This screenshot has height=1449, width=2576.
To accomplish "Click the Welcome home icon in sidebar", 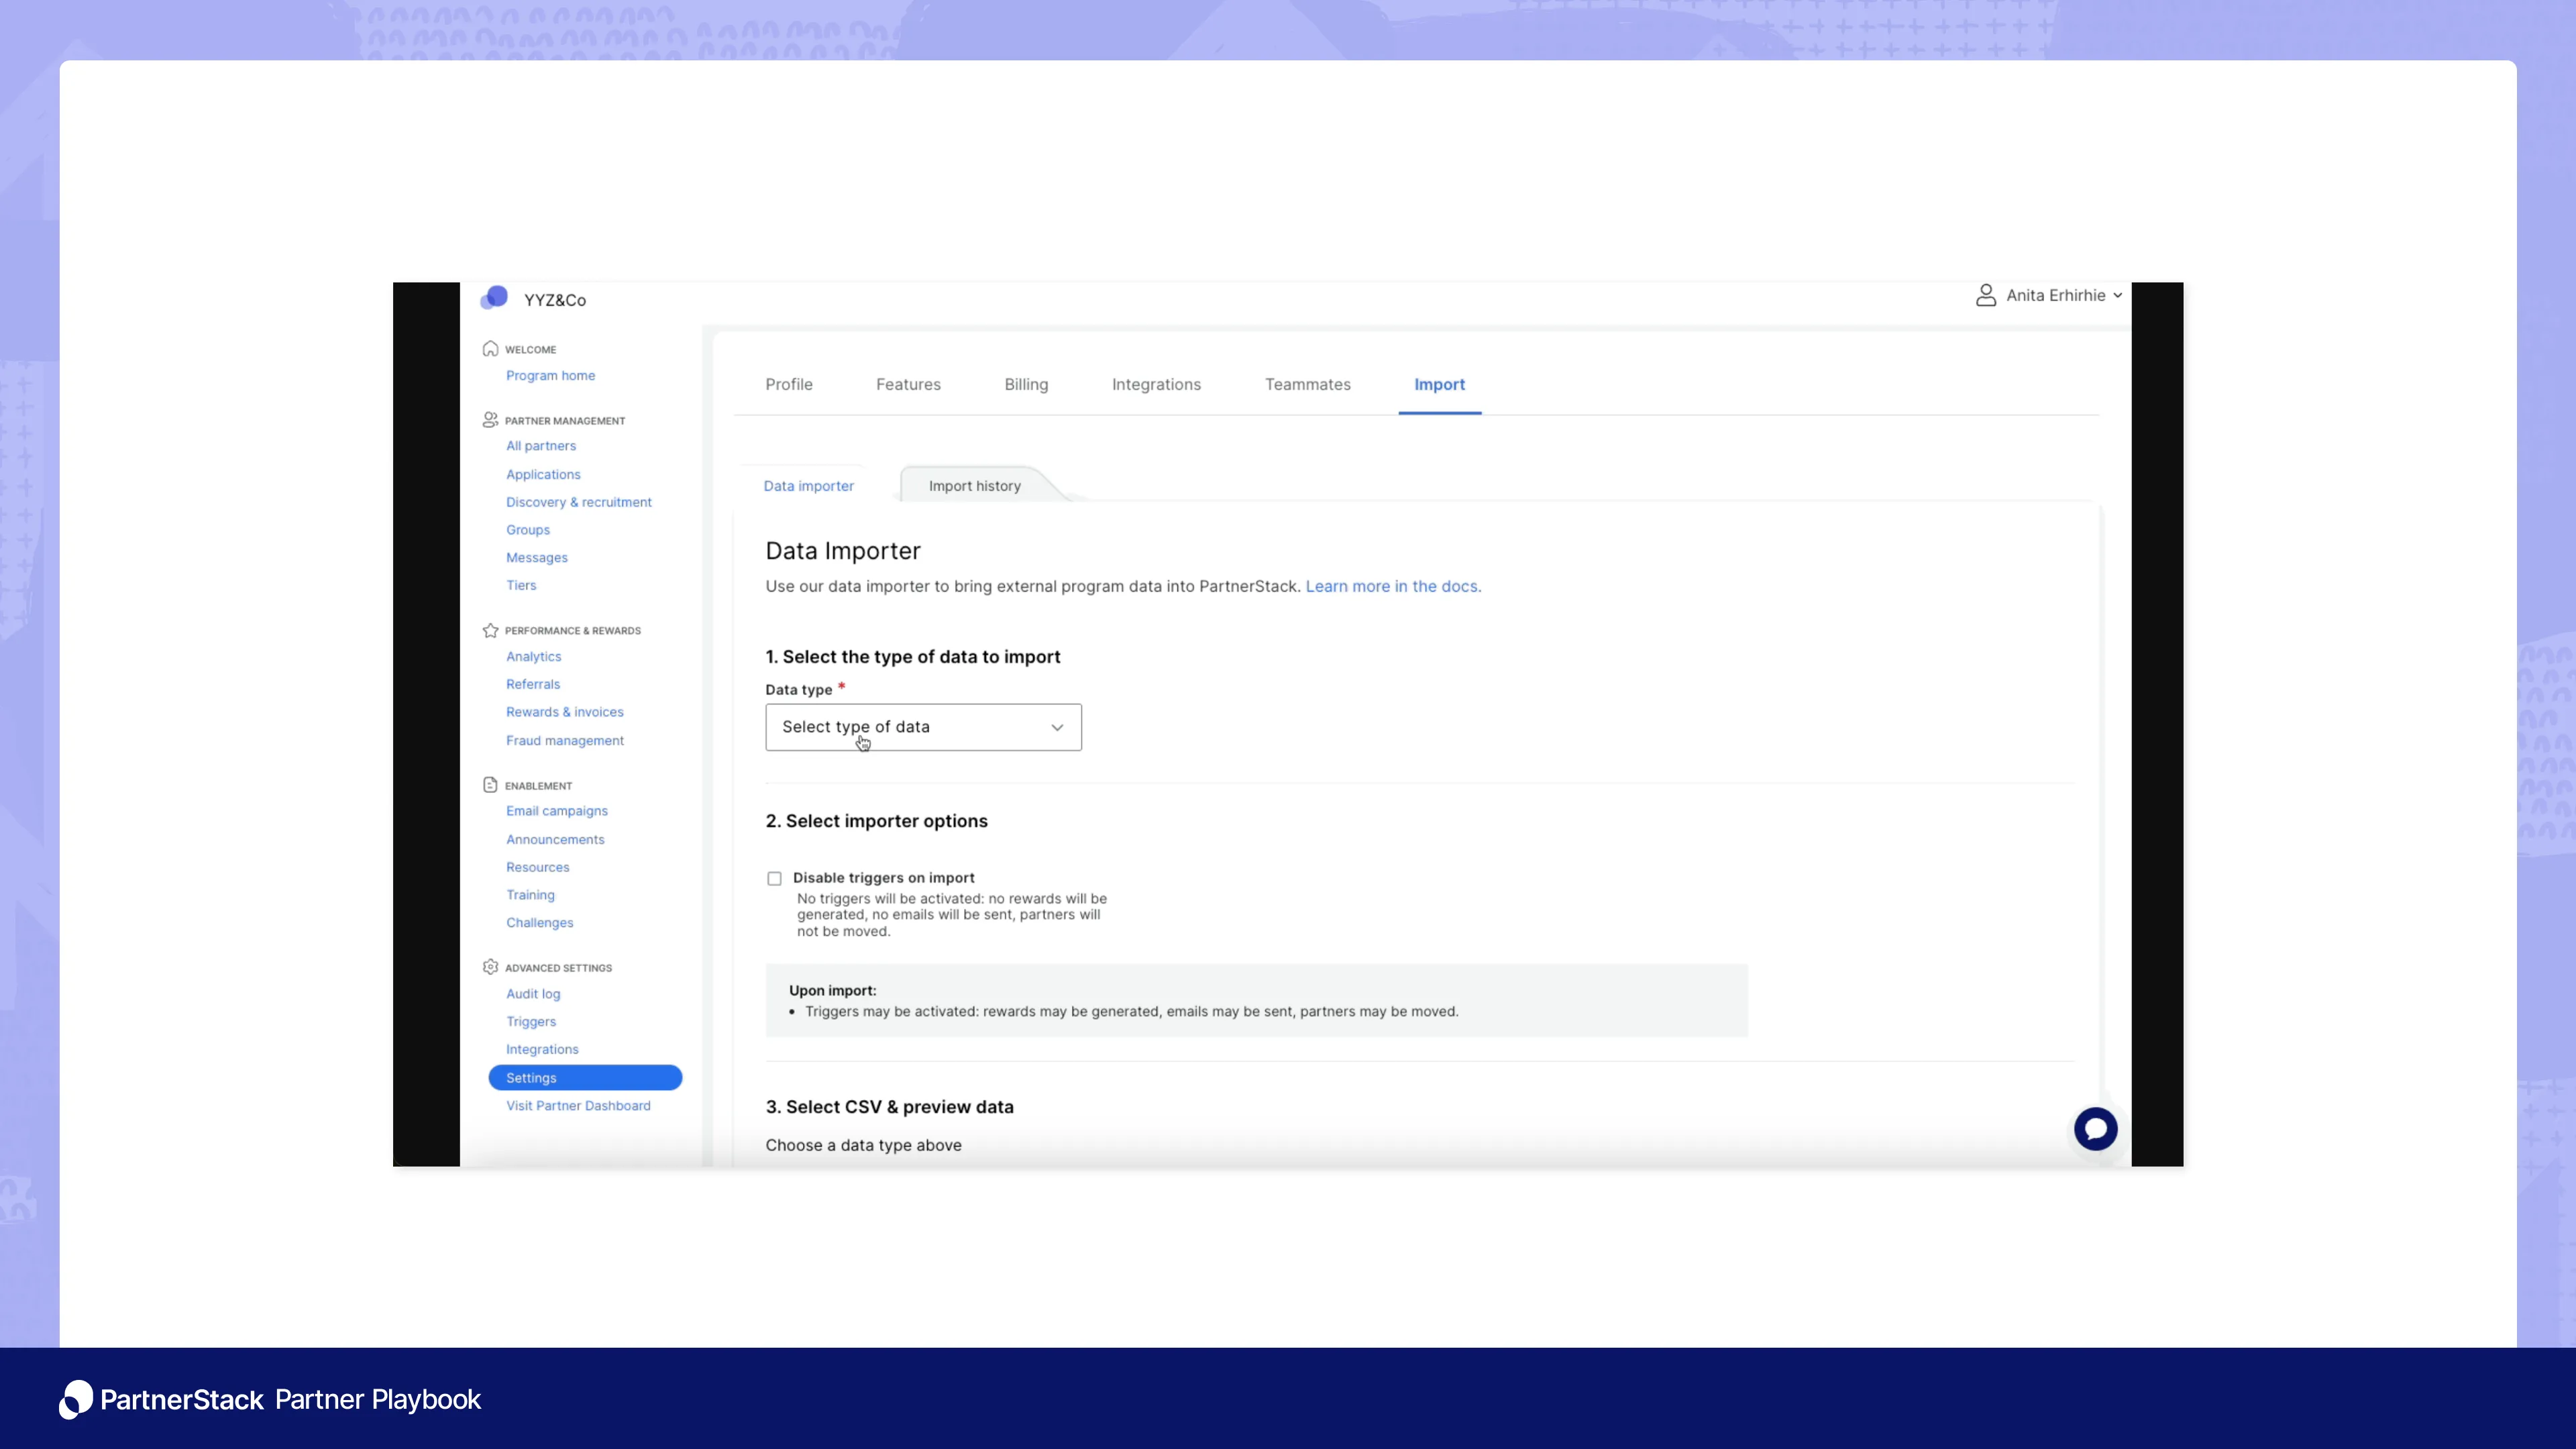I will [x=490, y=348].
